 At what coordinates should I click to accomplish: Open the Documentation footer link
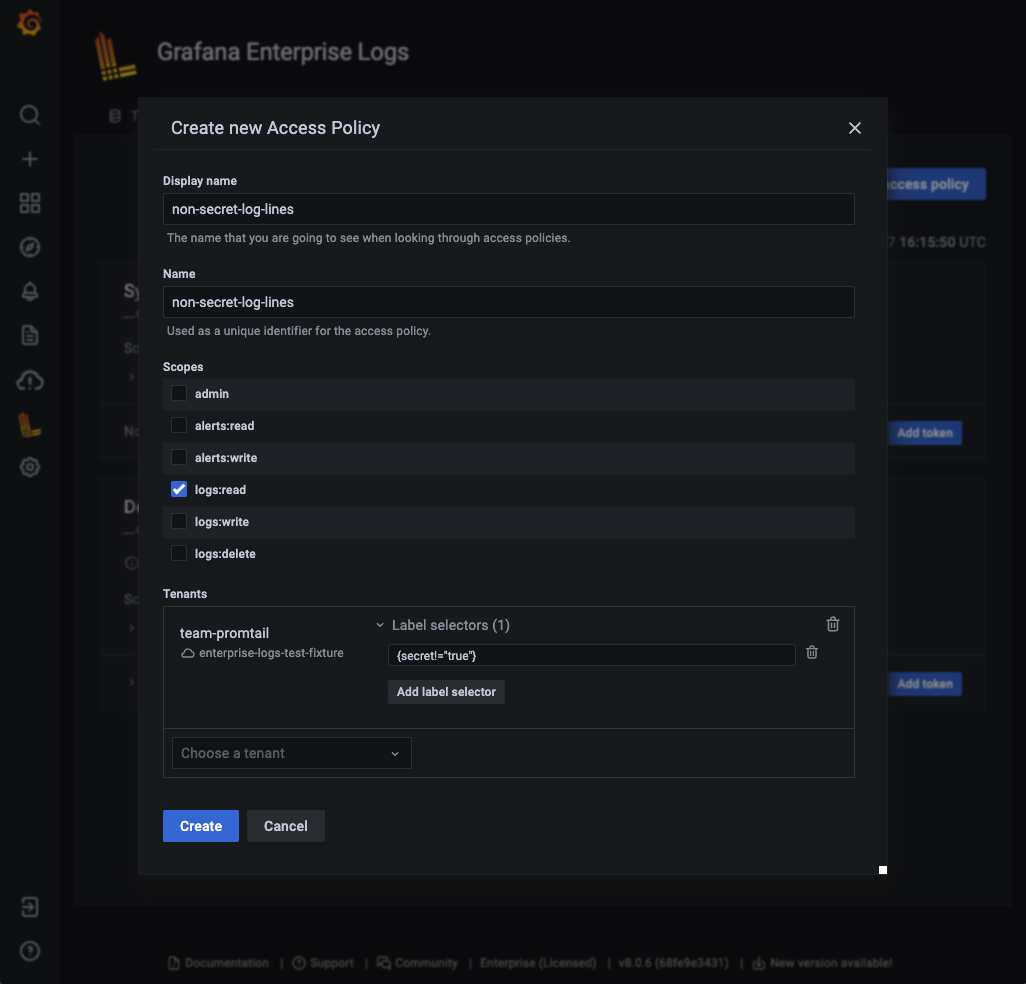[x=226, y=962]
